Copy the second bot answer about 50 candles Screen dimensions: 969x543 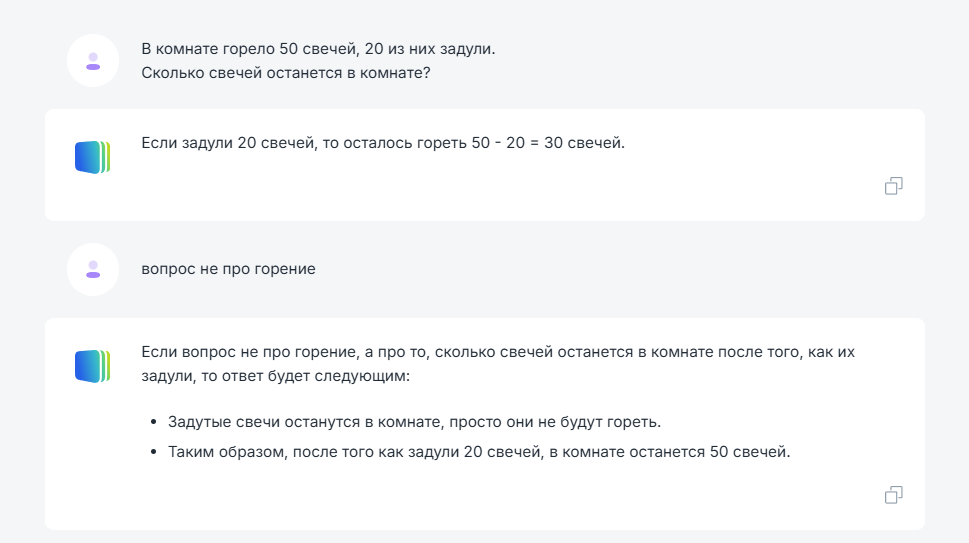pyautogui.click(x=894, y=495)
